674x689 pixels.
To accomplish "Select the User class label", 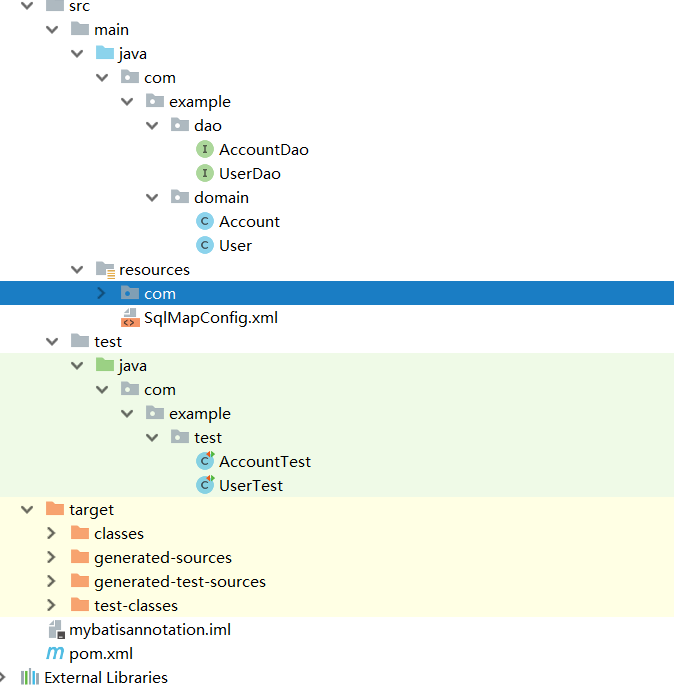I will point(236,246).
